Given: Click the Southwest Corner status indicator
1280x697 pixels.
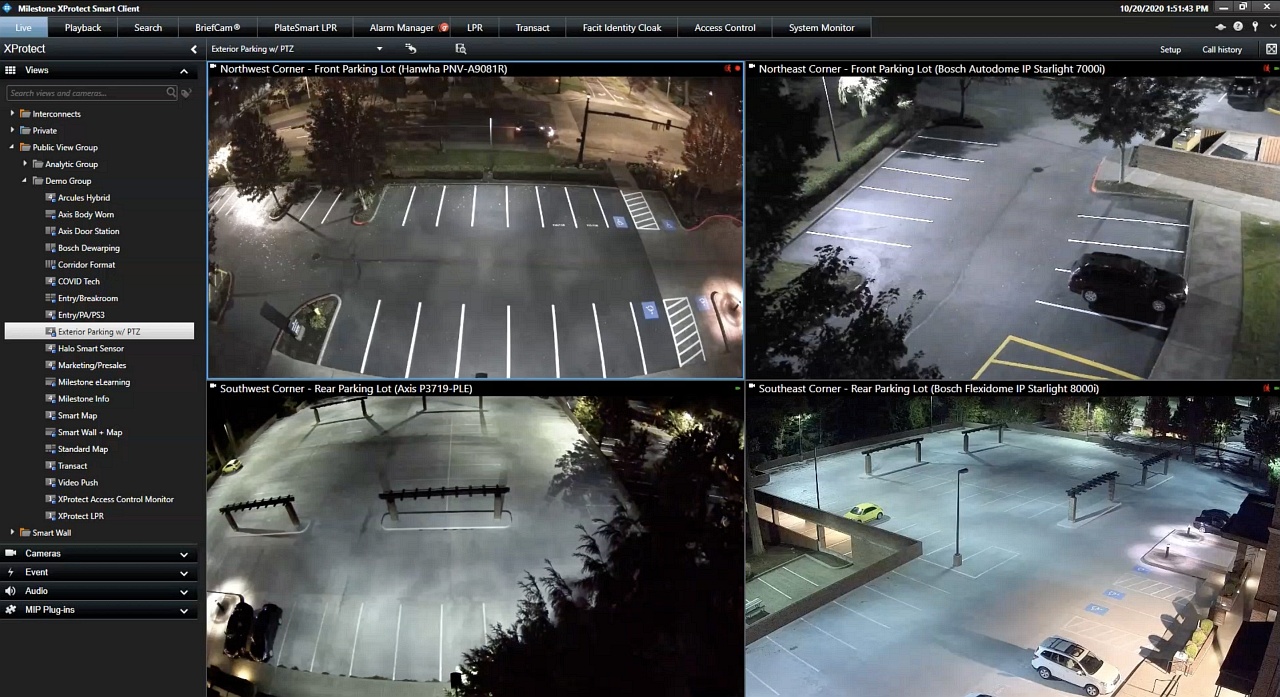Looking at the screenshot, I should pos(737,388).
